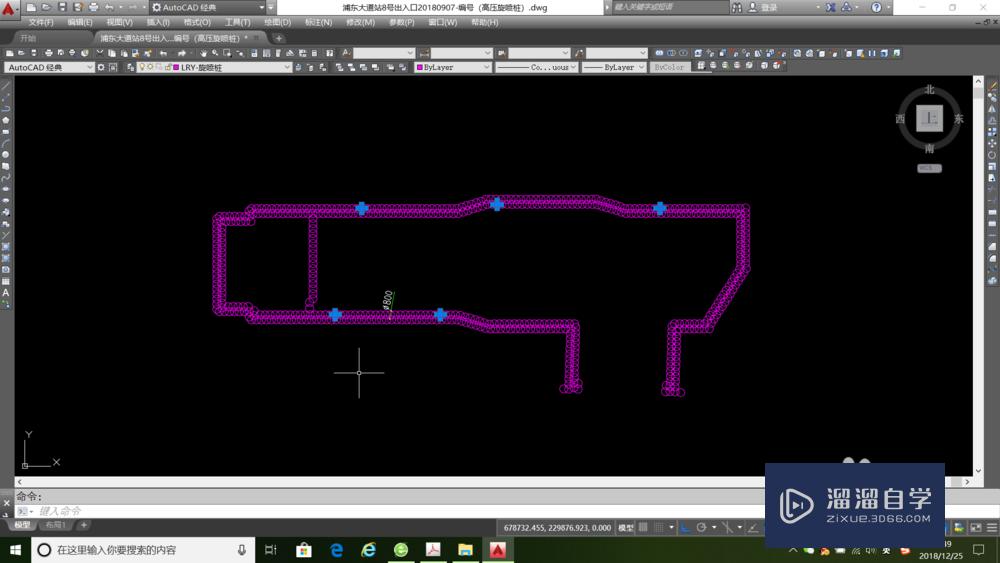Toggle the lock icon of LRY-旋喷桩 layer
The image size is (1000, 563).
click(168, 67)
